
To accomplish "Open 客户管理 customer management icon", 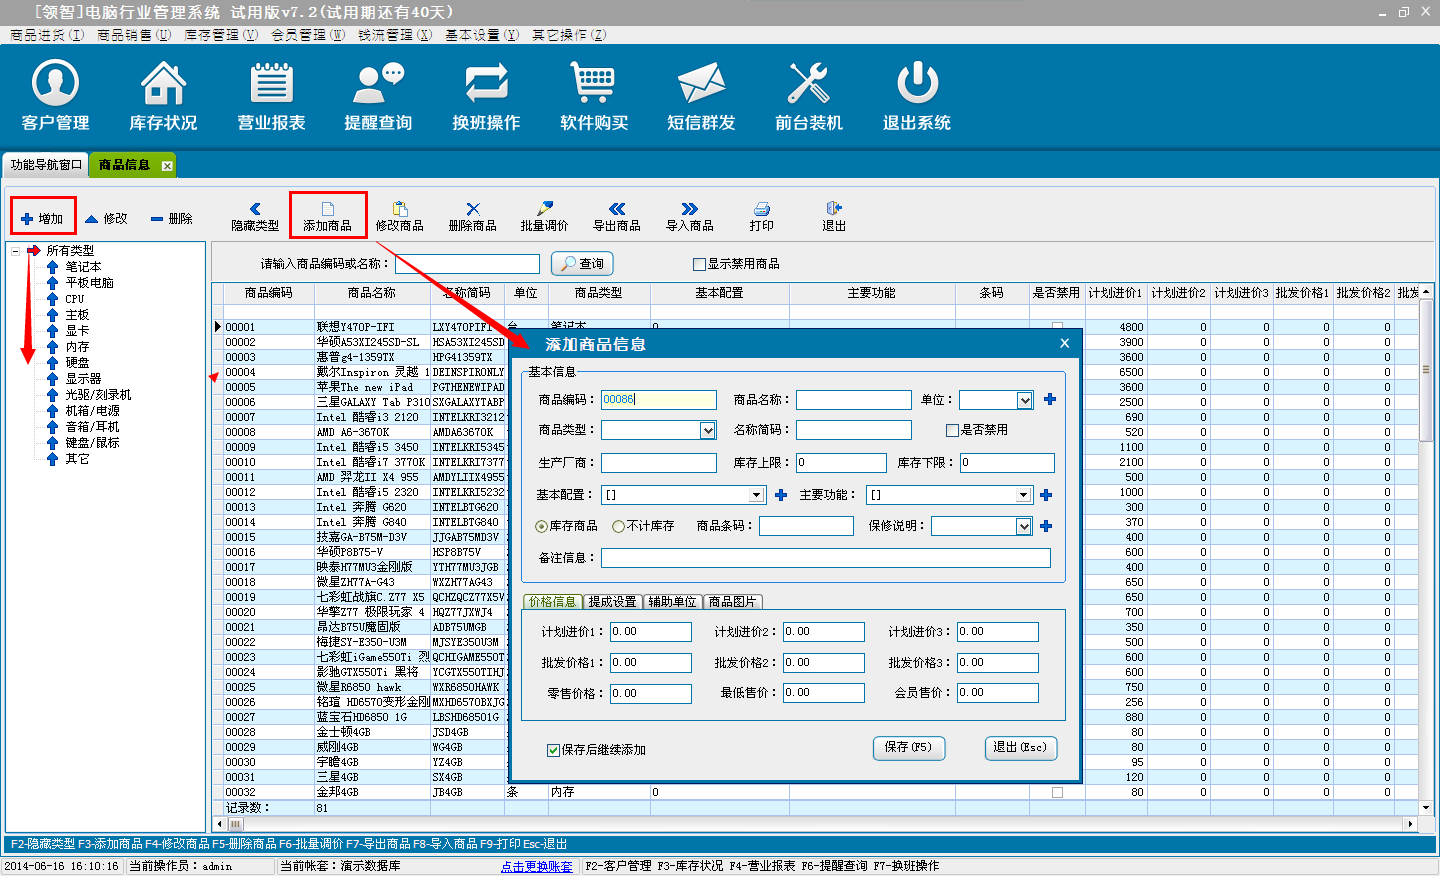I will coord(56,84).
